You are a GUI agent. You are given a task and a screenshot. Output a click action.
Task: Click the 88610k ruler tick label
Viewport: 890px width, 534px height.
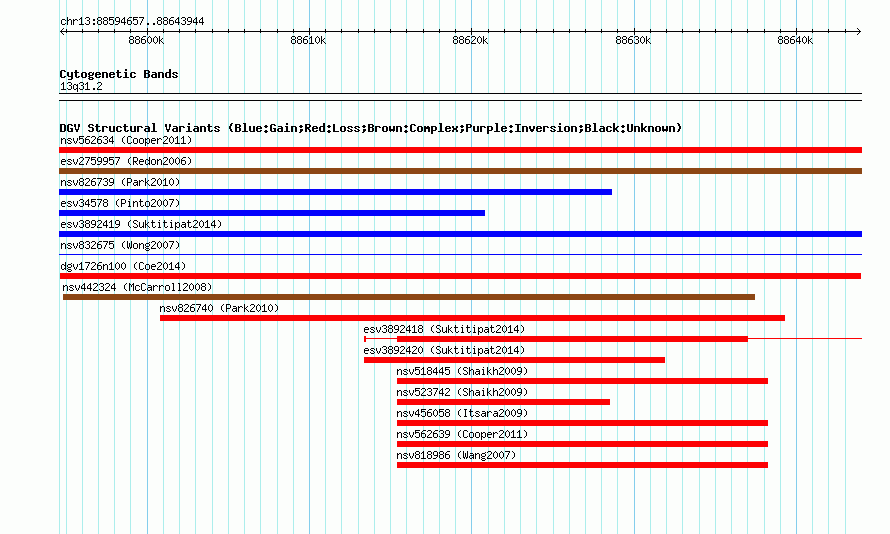308,40
